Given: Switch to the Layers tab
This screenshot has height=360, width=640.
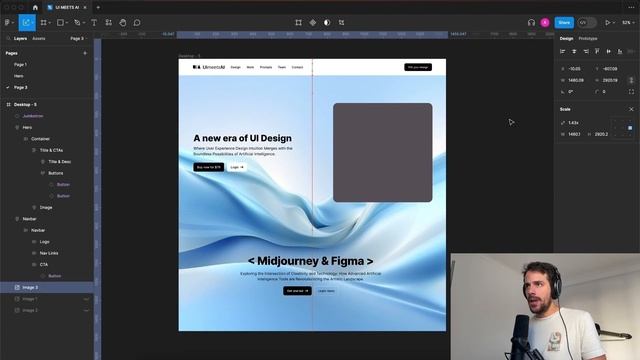Looking at the screenshot, I should [20, 38].
